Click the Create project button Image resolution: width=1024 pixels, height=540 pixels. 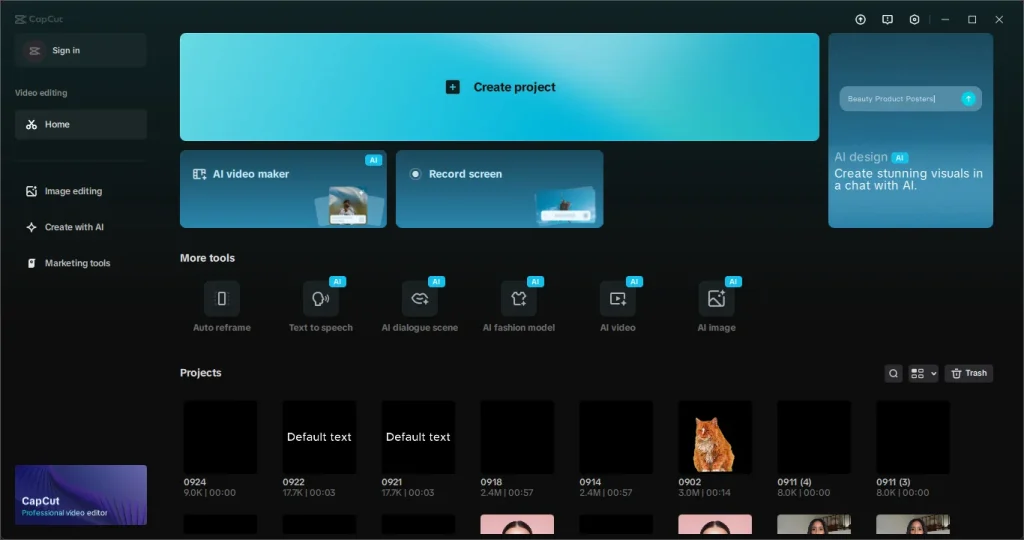[499, 87]
